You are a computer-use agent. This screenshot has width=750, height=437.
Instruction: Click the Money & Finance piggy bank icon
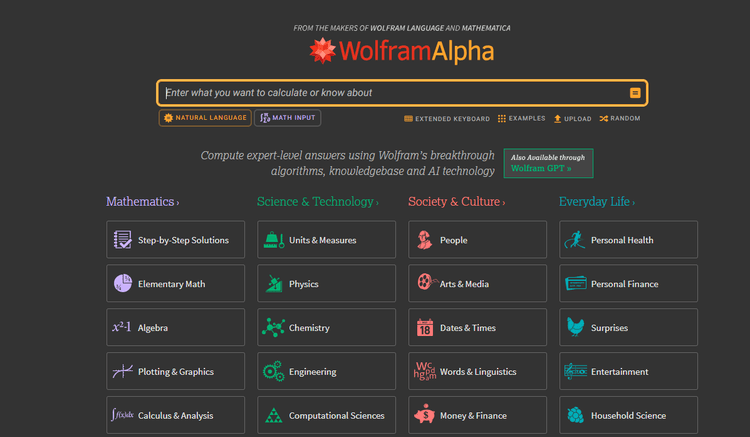coord(424,414)
